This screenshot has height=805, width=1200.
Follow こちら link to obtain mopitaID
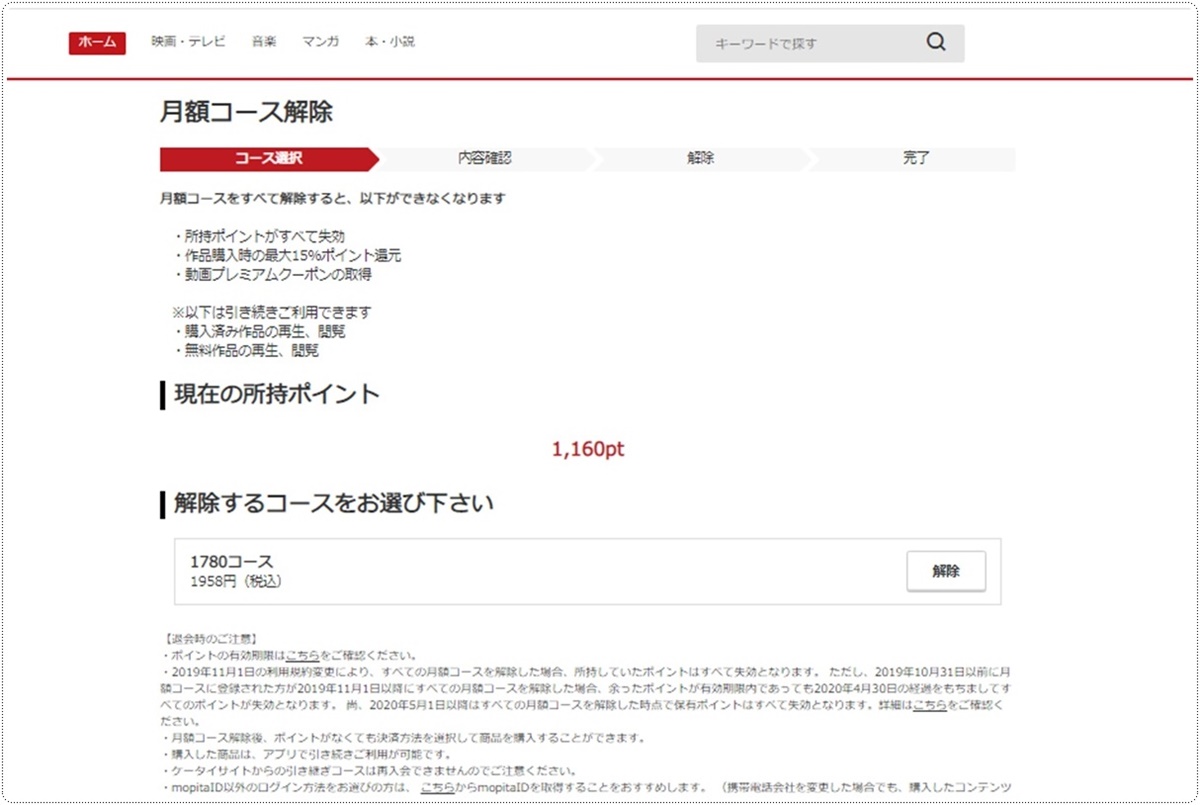click(437, 789)
